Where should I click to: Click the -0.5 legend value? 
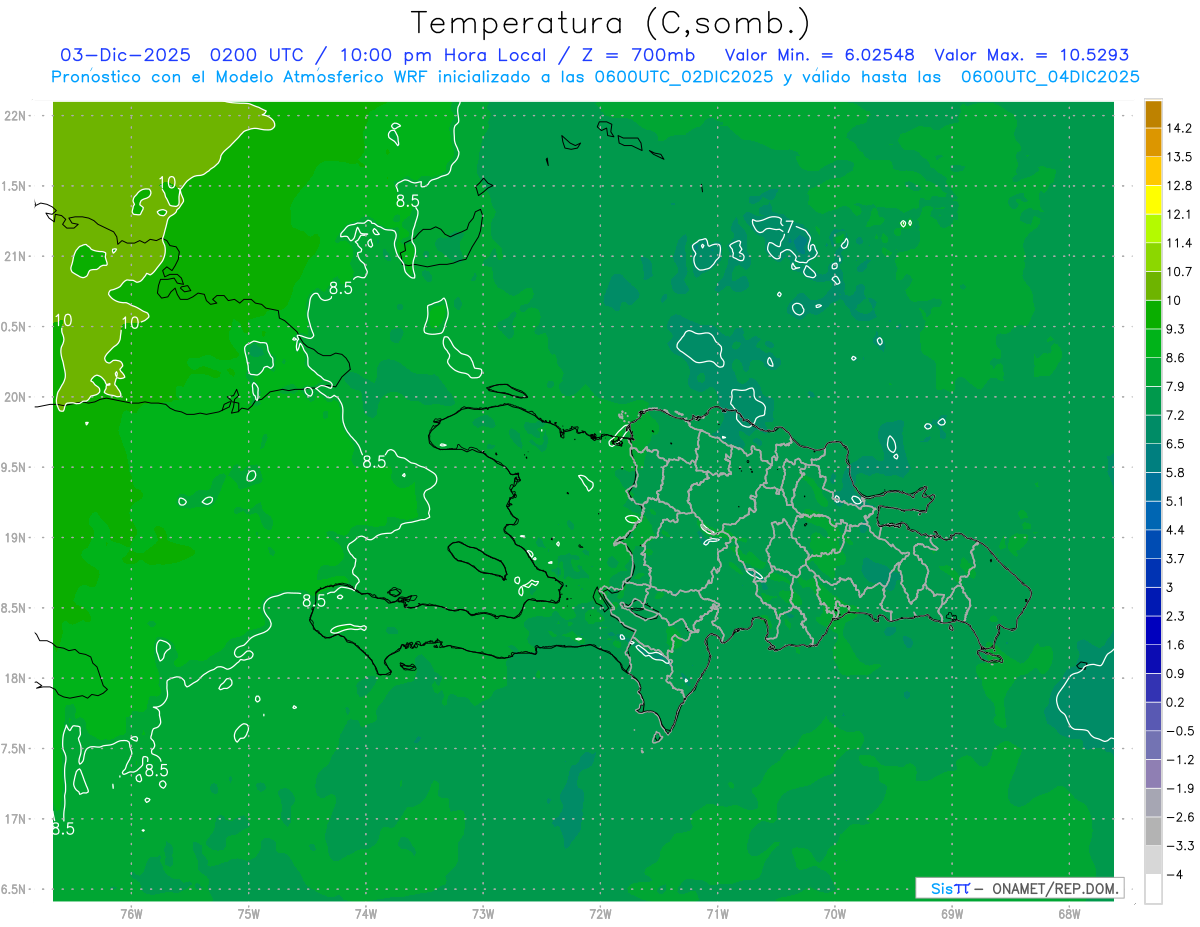(1179, 731)
